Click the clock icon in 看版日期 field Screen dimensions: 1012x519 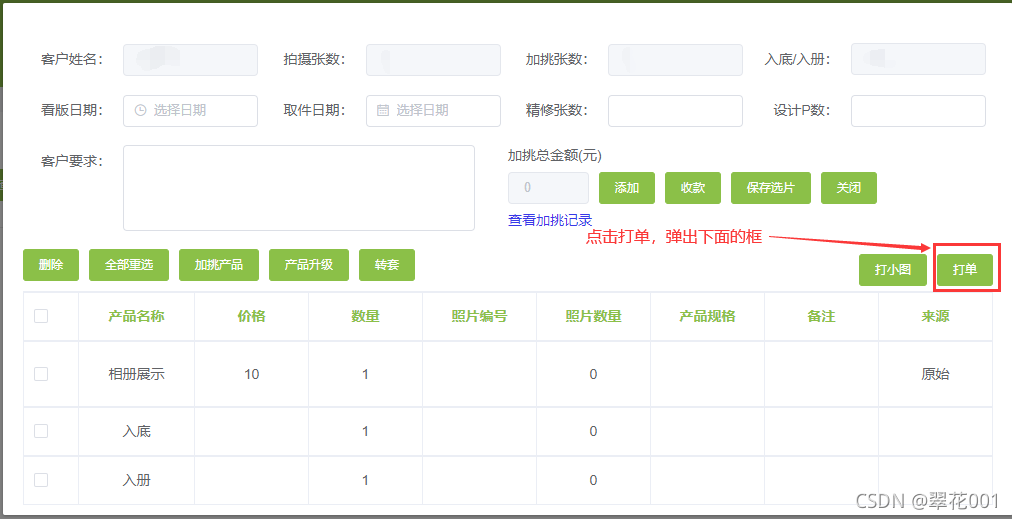pyautogui.click(x=140, y=110)
